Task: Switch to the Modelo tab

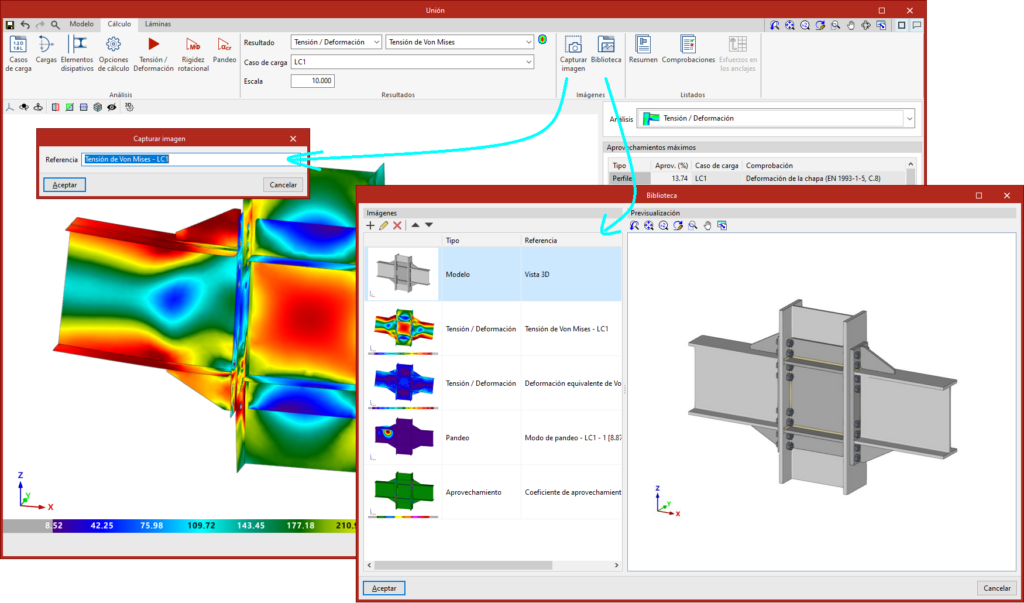Action: pos(82,24)
